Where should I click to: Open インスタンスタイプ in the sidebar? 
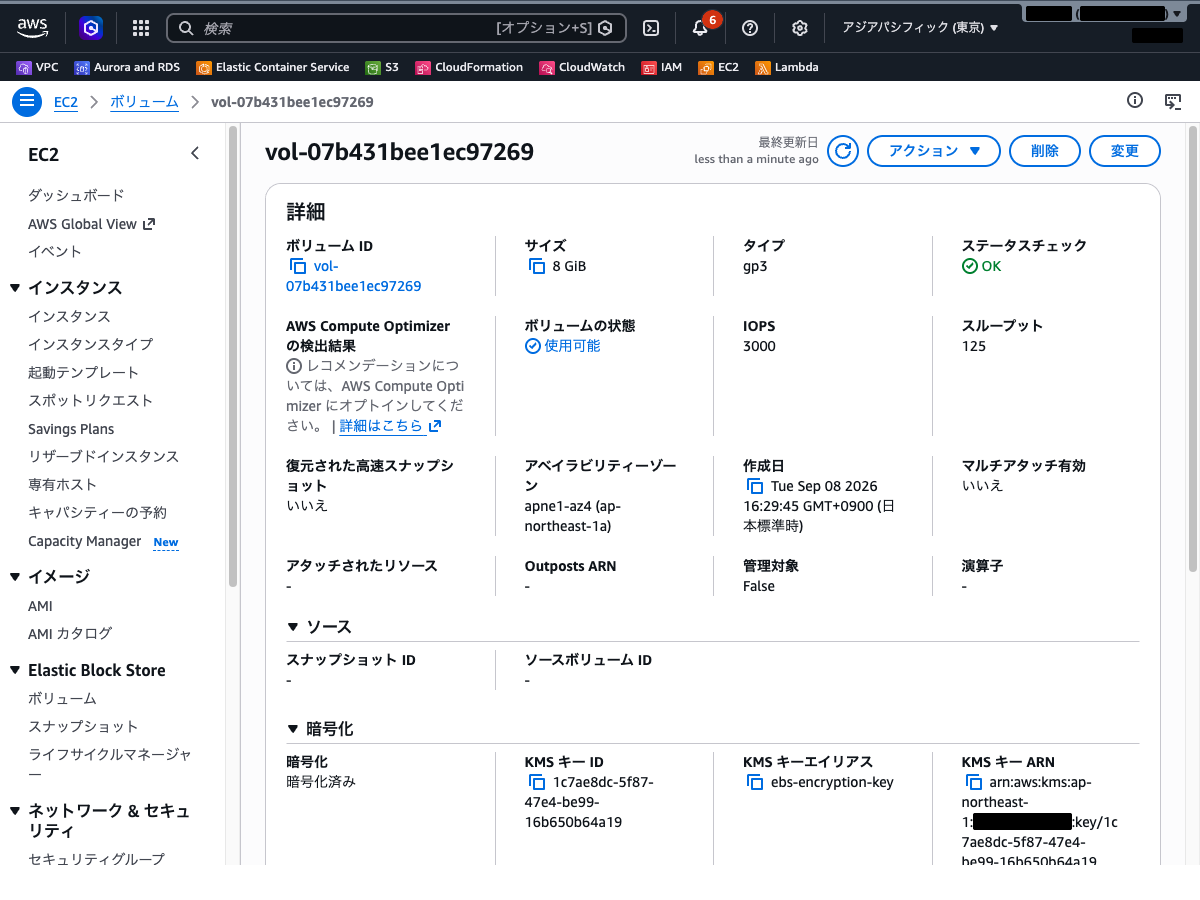(x=90, y=344)
